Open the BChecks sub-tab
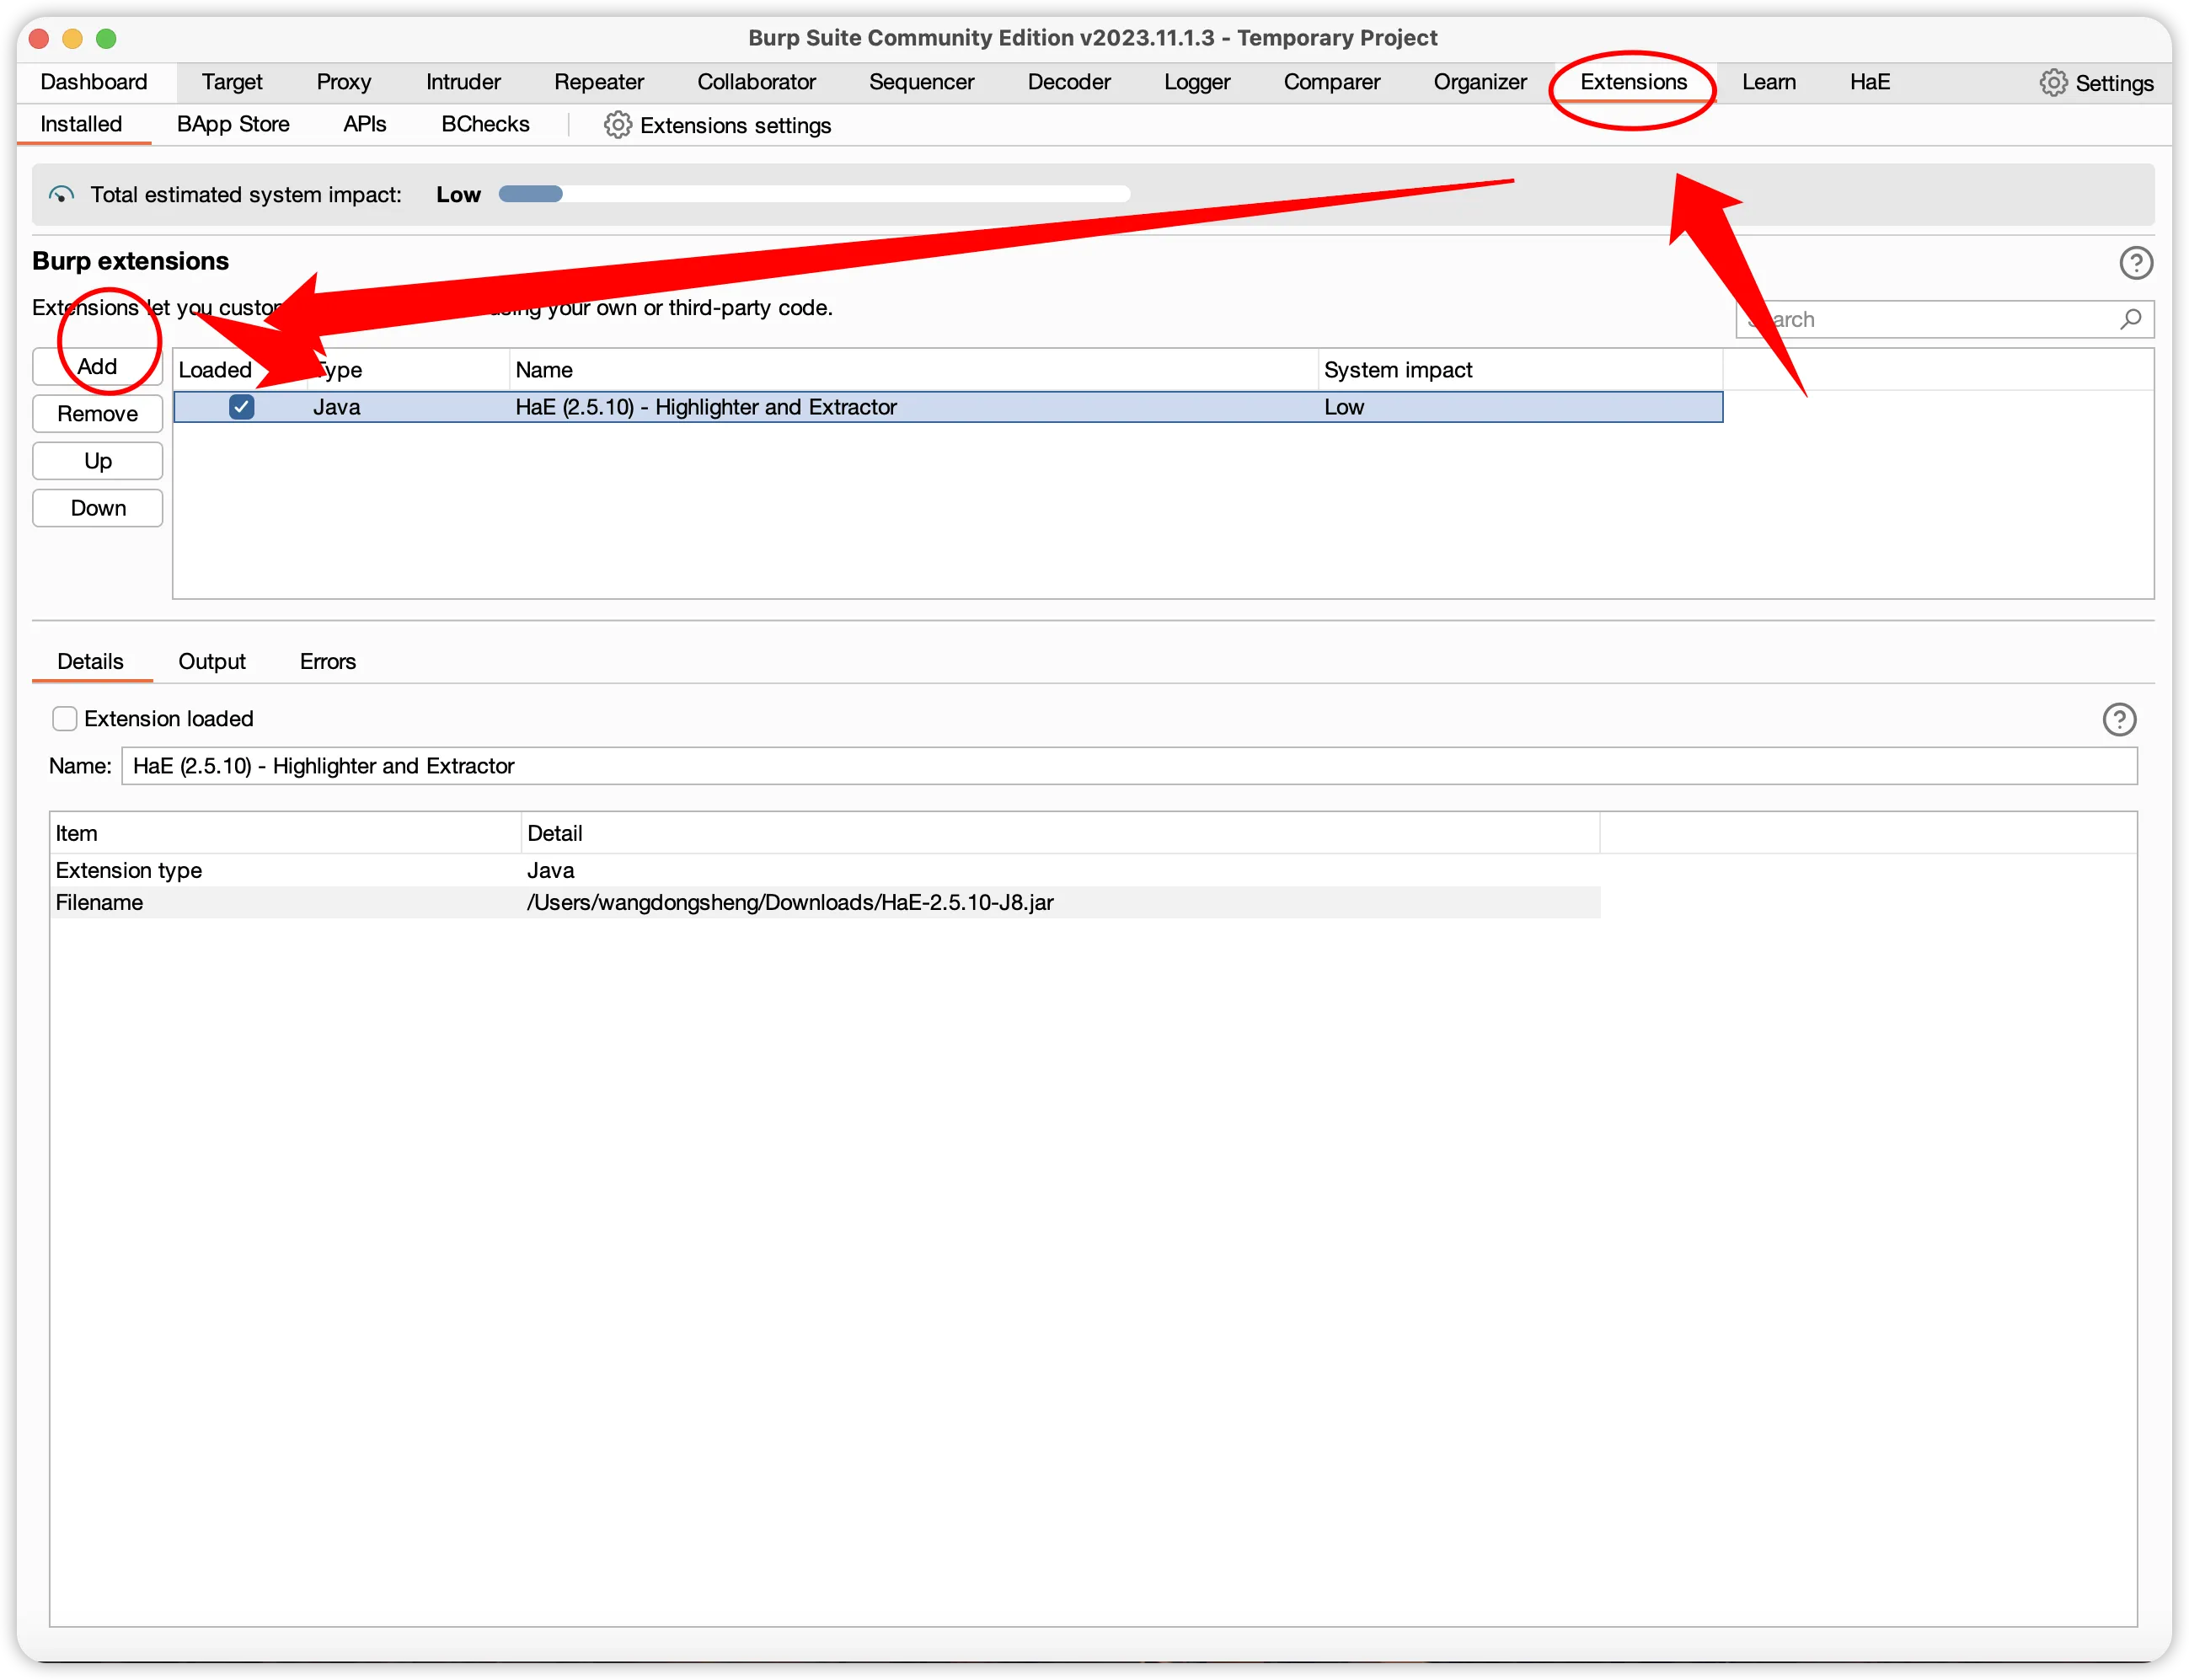The height and width of the screenshot is (1680, 2189). click(485, 124)
